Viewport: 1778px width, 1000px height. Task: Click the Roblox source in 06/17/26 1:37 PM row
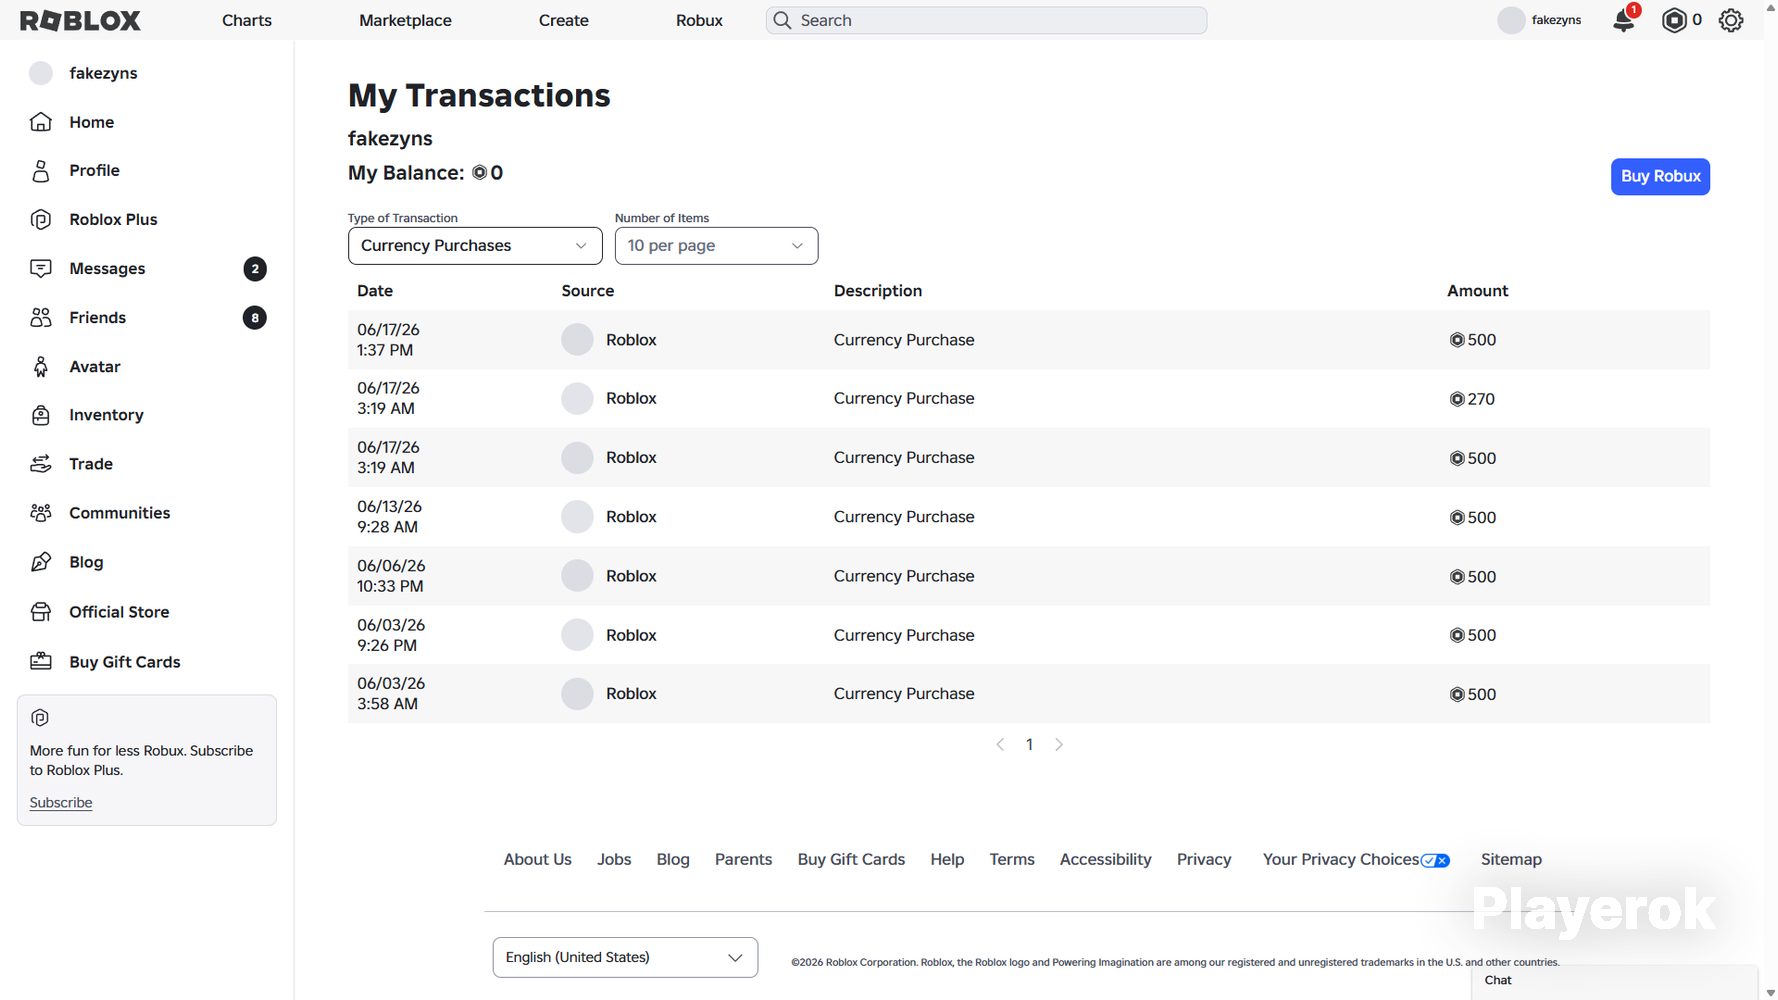point(631,340)
